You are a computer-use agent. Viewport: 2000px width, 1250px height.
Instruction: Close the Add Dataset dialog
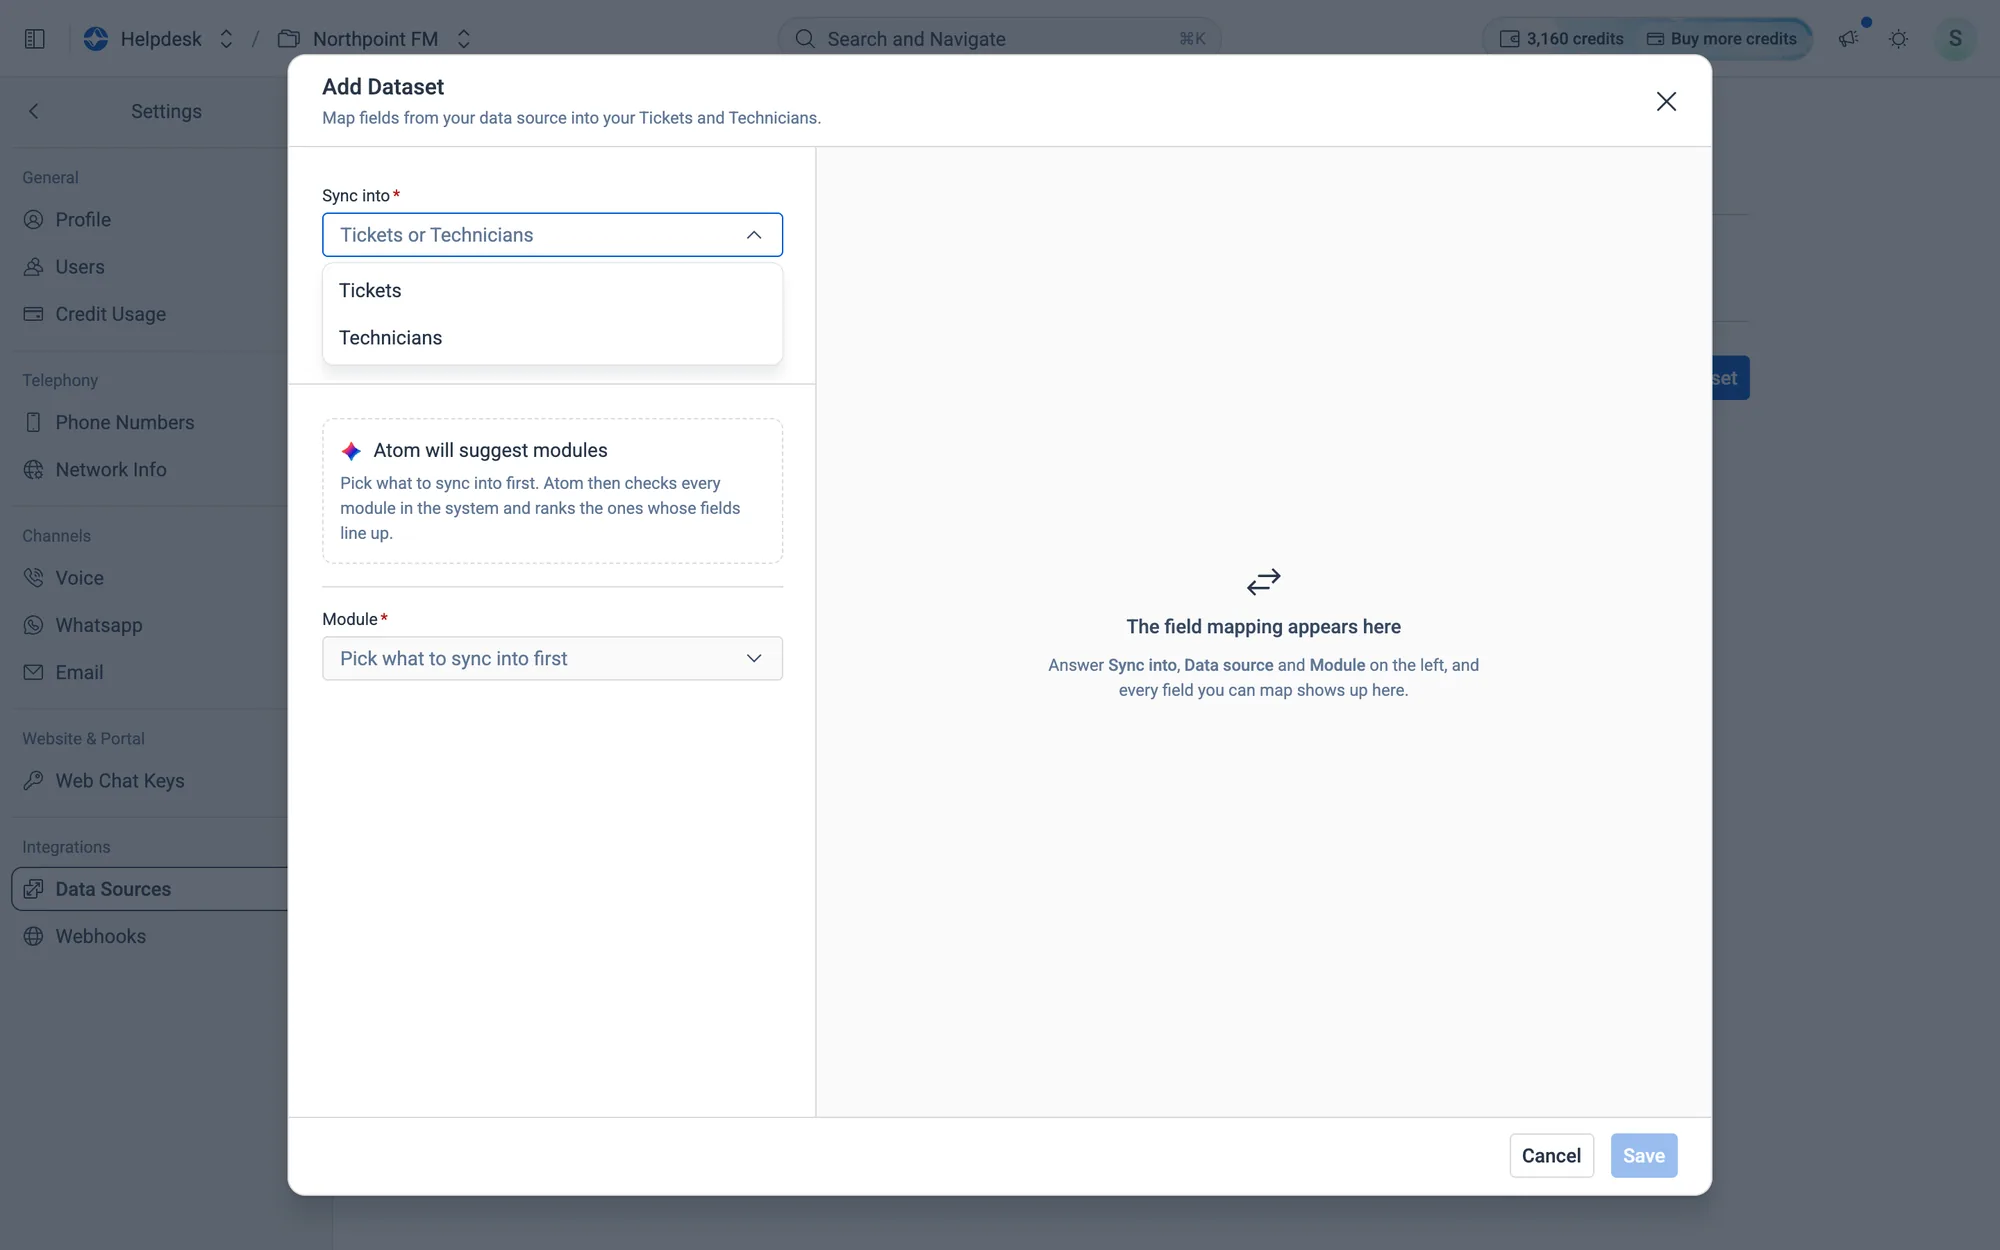click(x=1666, y=101)
